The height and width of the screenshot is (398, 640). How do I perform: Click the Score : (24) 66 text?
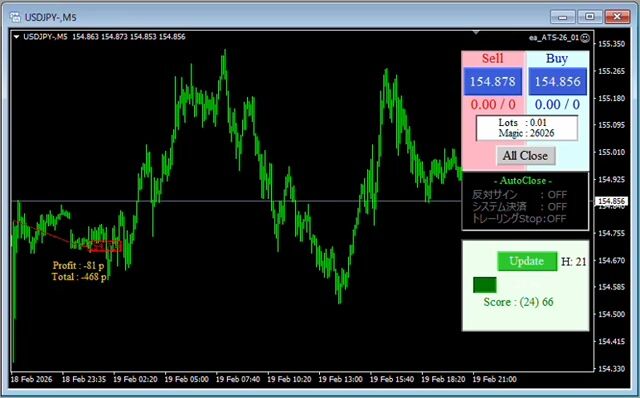[518, 302]
